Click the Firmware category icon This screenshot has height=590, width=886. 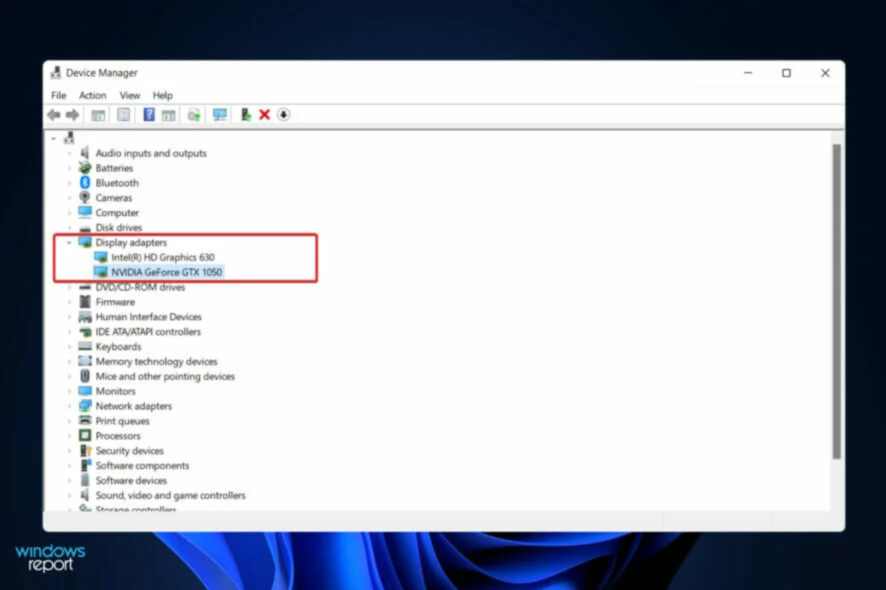point(85,302)
